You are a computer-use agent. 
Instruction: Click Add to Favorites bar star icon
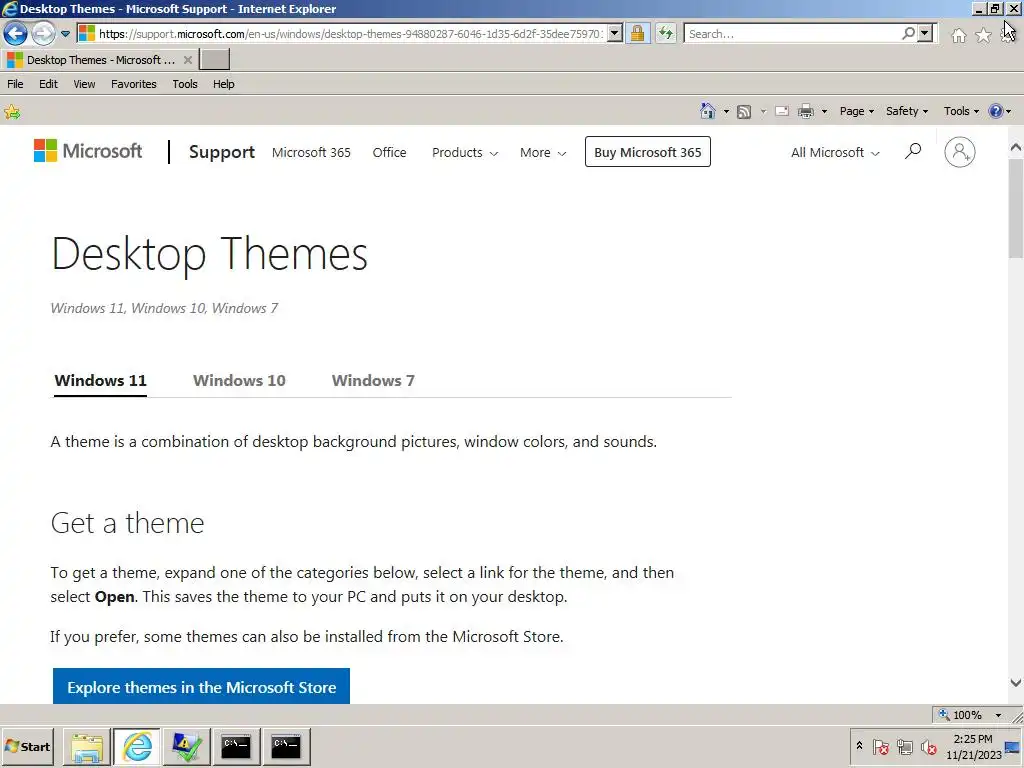12,112
